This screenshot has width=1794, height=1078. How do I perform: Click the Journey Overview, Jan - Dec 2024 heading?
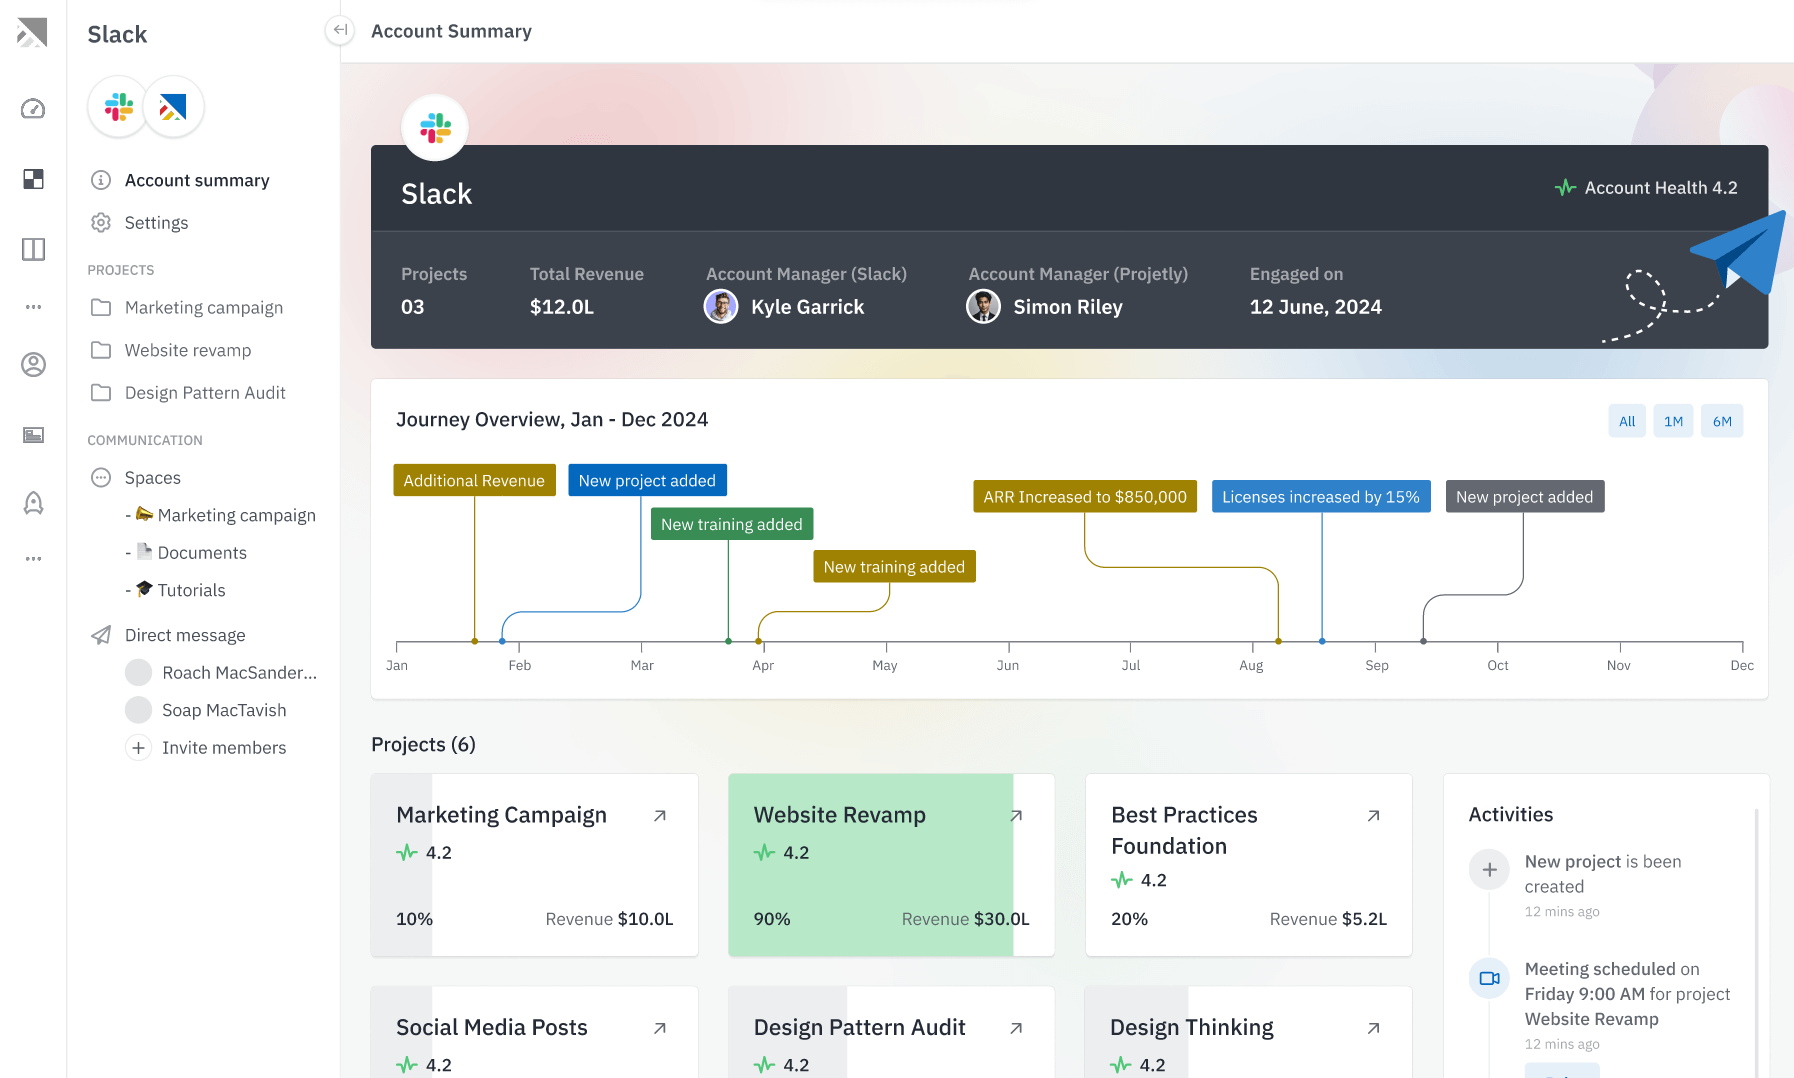coord(552,420)
